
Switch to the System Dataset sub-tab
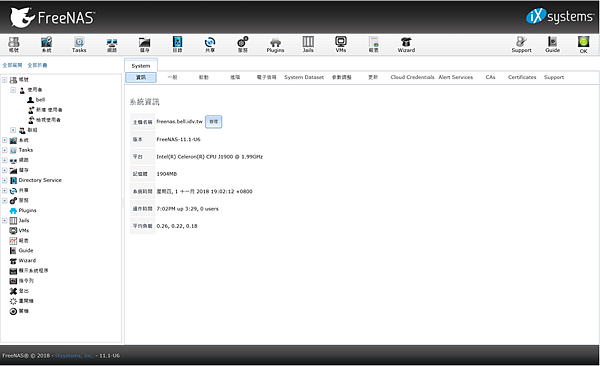coord(304,77)
